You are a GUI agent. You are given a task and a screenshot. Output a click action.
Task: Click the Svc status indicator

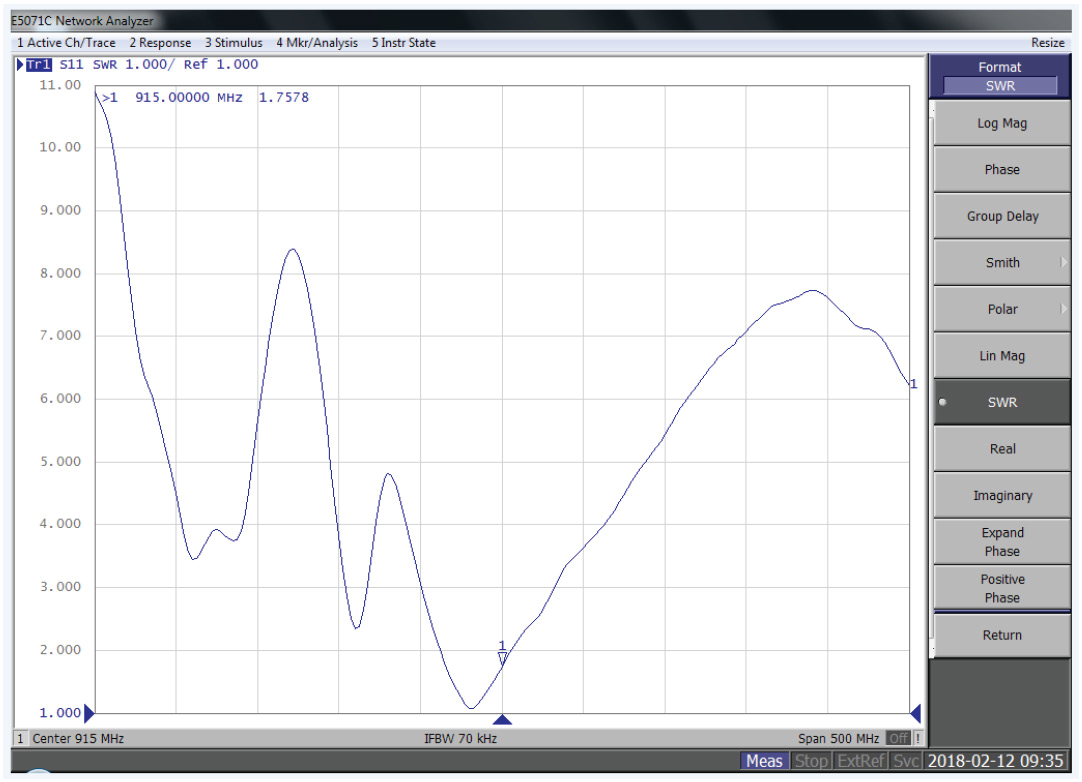coord(906,762)
